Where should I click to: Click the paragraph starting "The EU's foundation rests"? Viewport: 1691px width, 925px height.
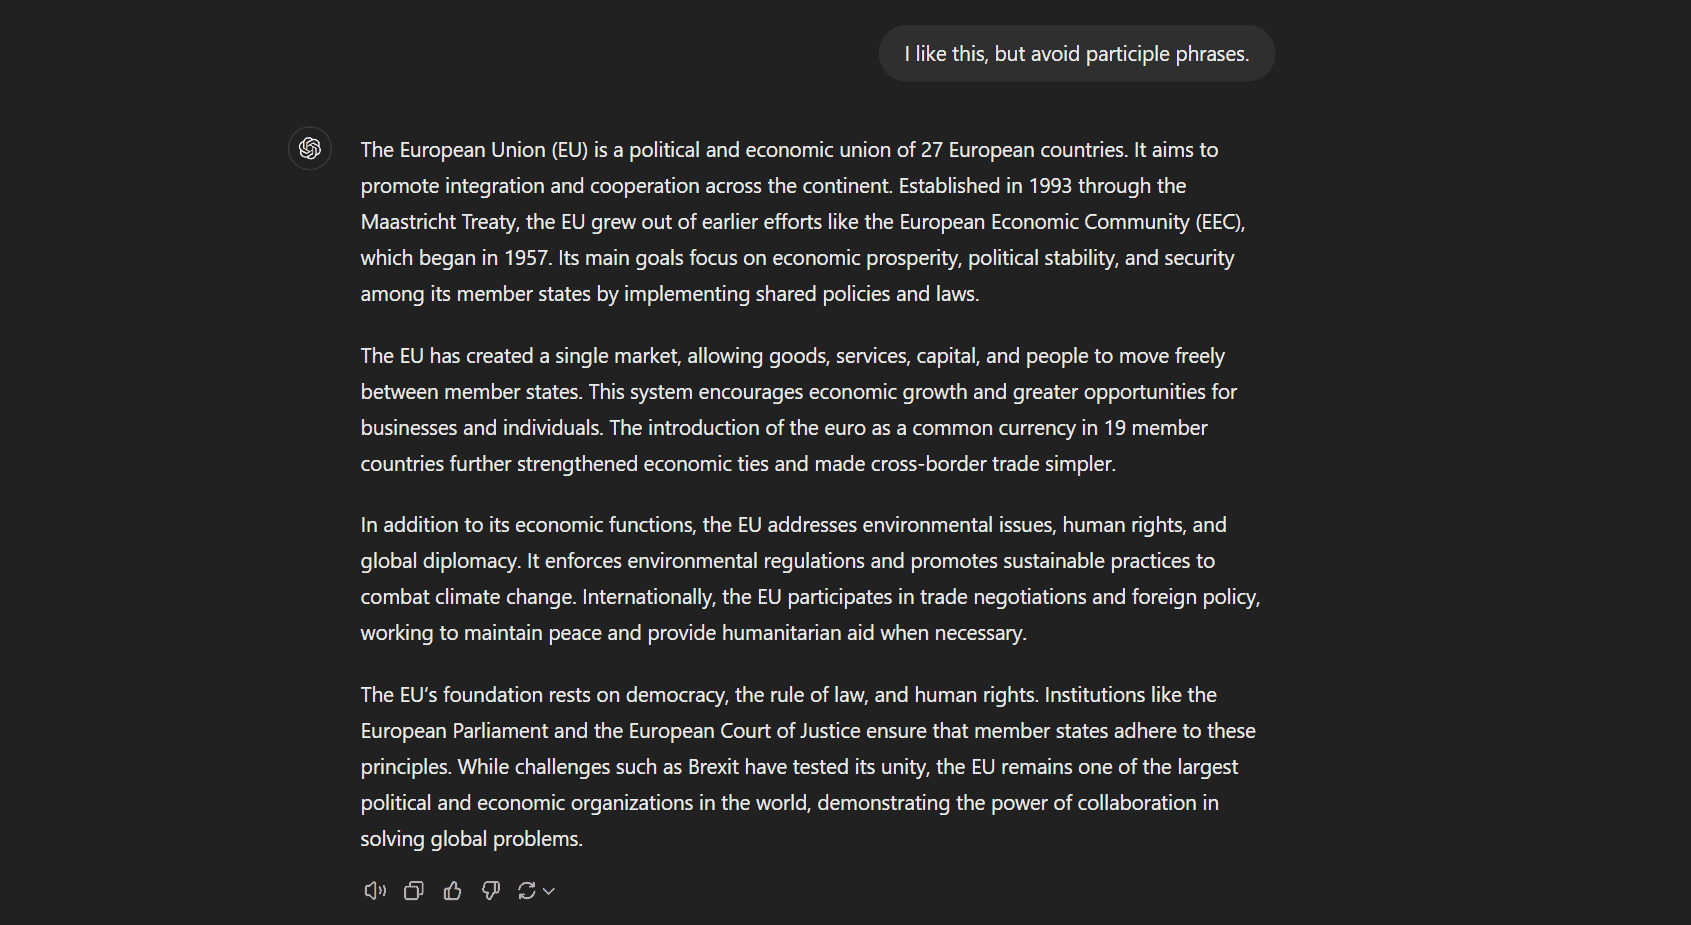(810, 767)
